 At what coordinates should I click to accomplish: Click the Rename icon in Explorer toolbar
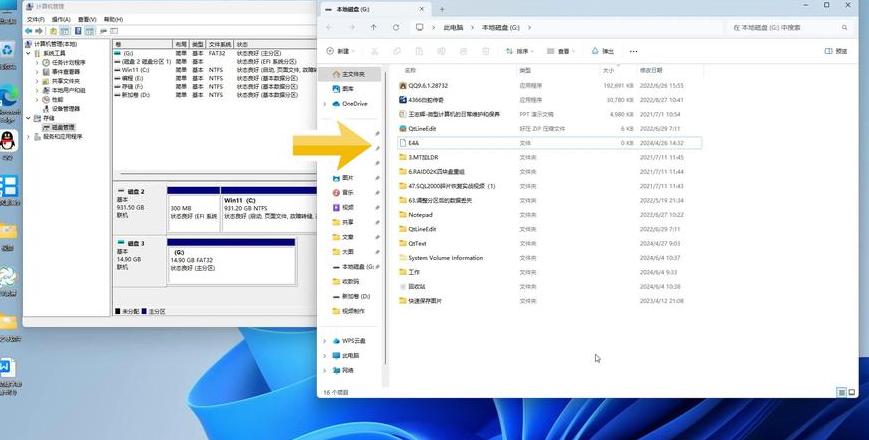coord(441,51)
